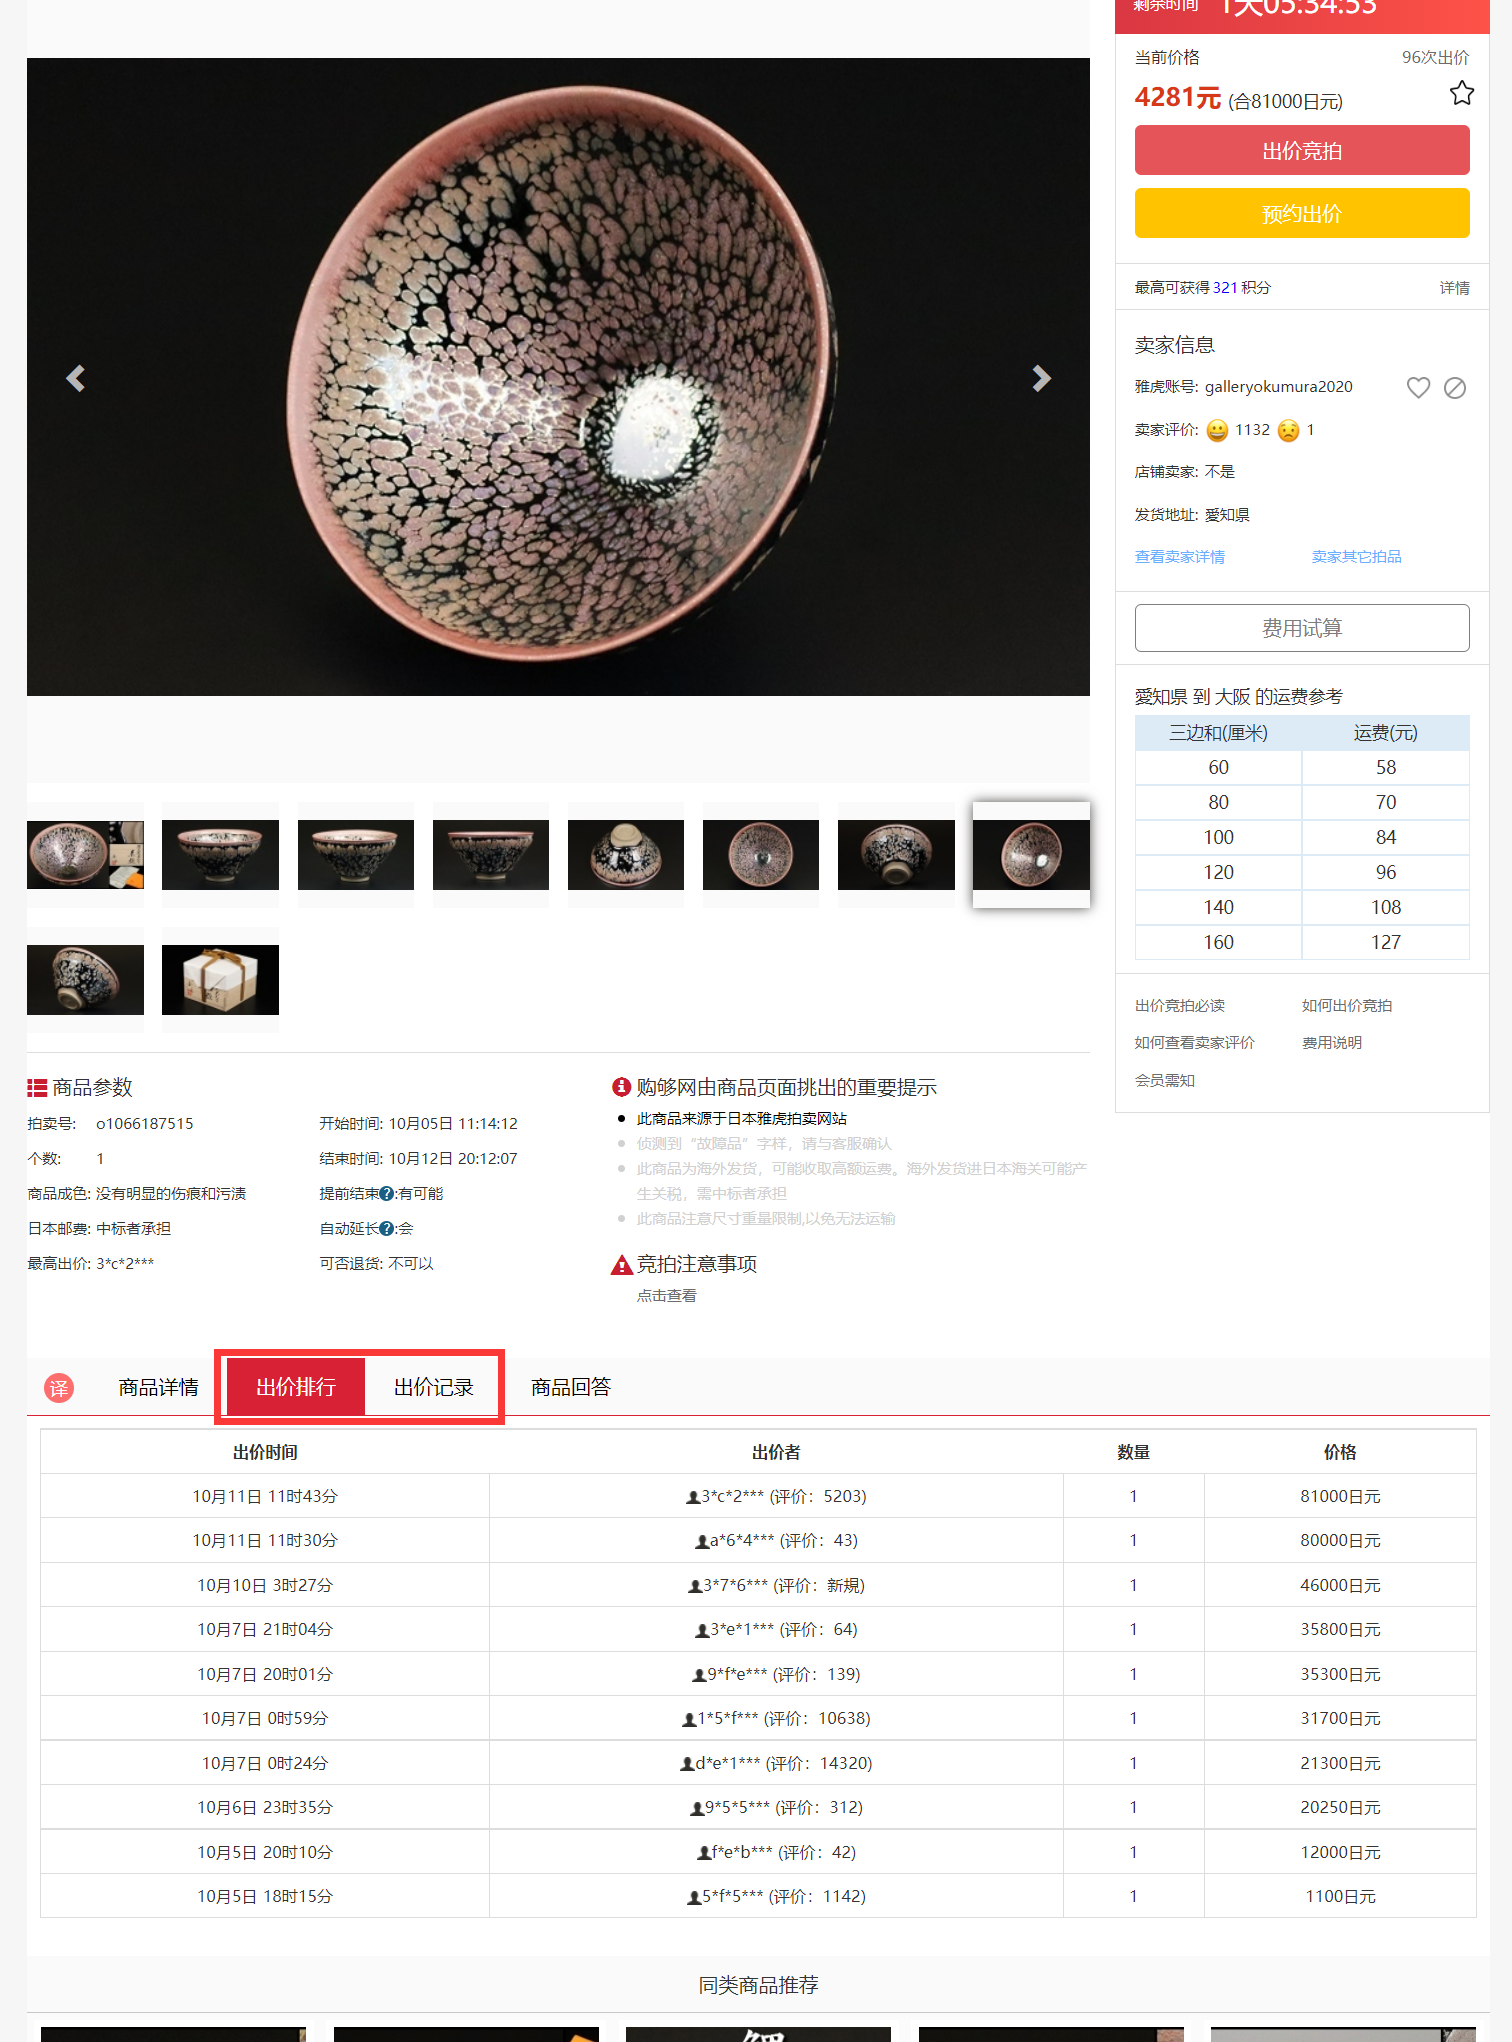Switch to 出价记录 tab
The image size is (1512, 2042).
(x=433, y=1387)
